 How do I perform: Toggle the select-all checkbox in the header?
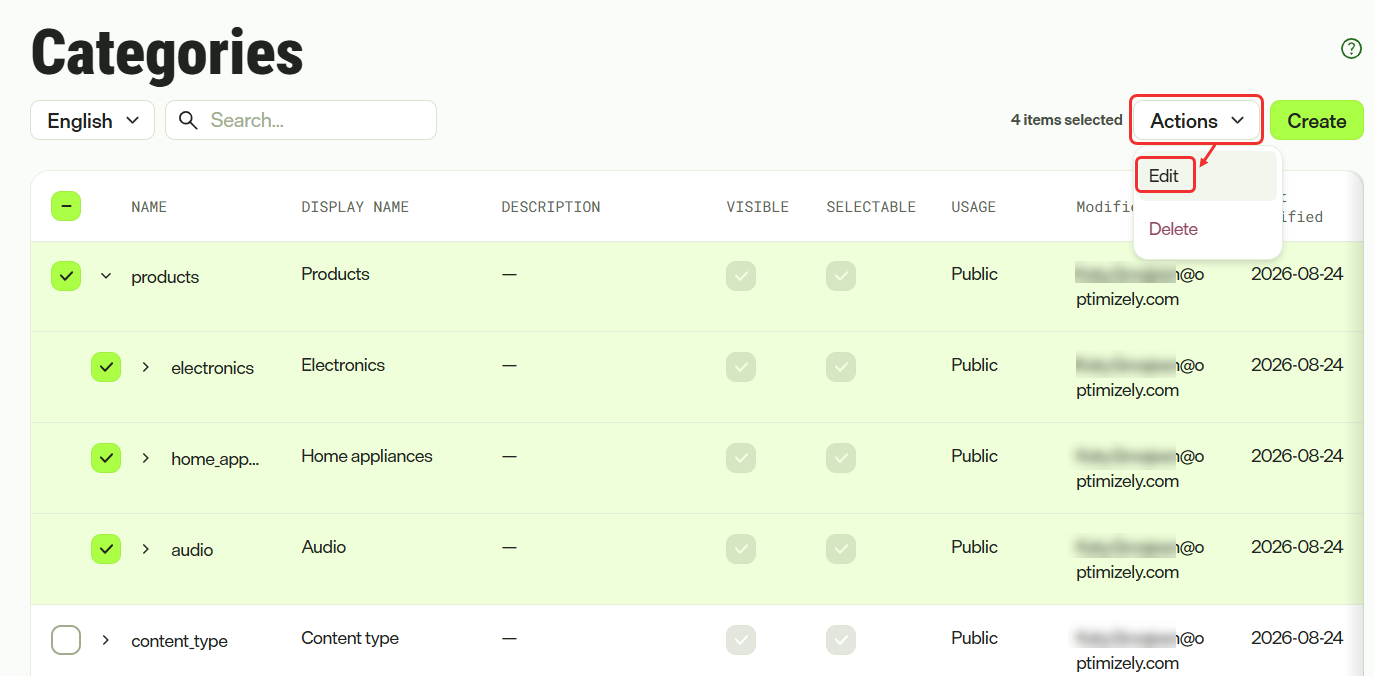(66, 207)
